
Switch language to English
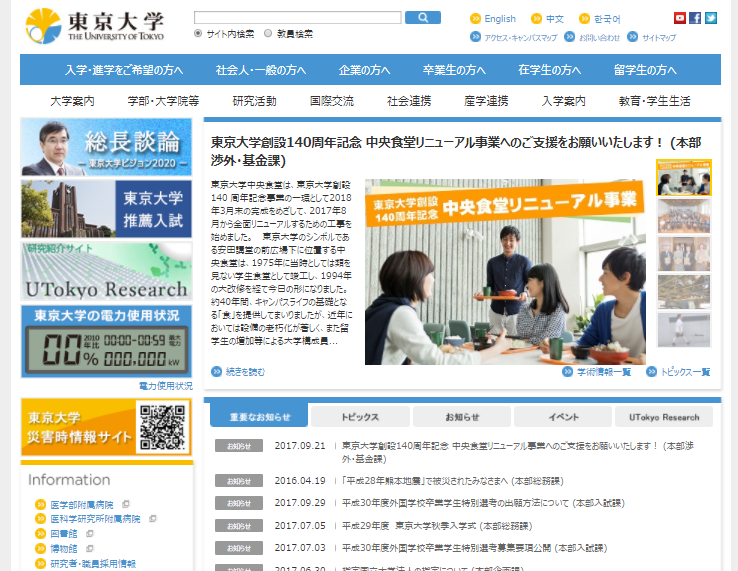500,19
